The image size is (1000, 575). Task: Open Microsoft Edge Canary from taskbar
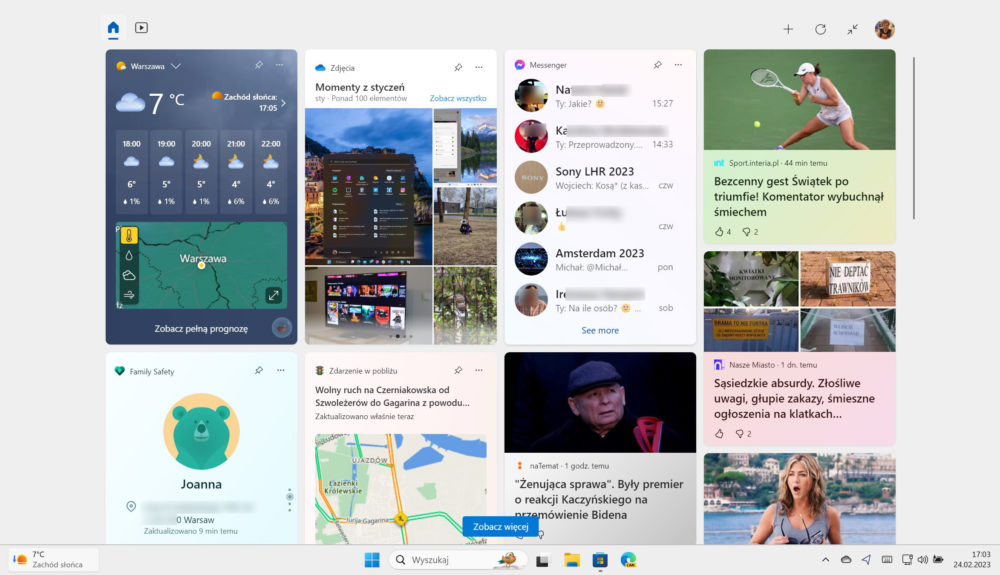pos(628,560)
